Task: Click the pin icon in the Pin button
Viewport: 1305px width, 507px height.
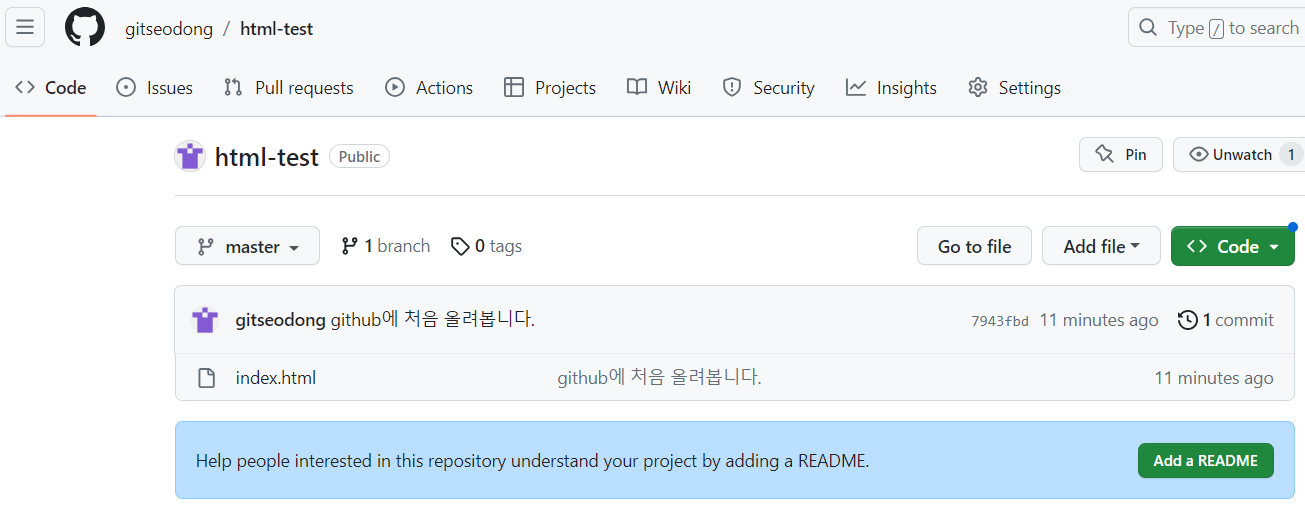Action: 1104,155
